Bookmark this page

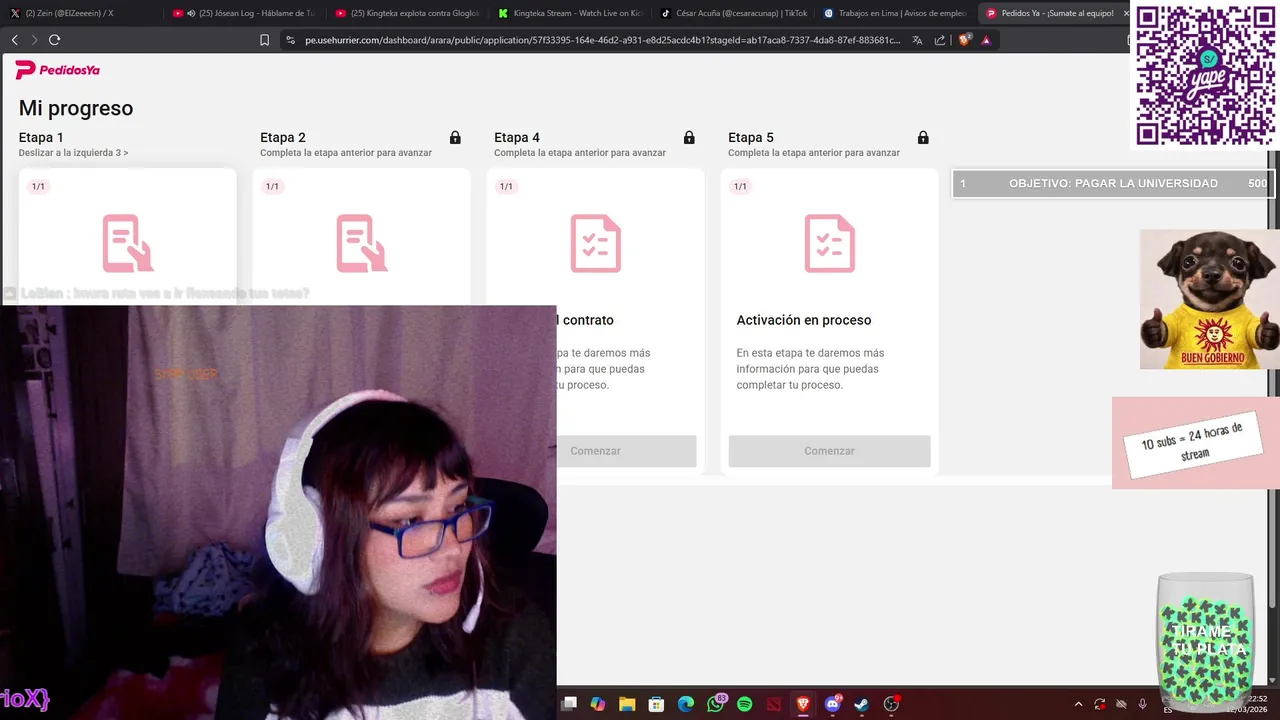(264, 40)
